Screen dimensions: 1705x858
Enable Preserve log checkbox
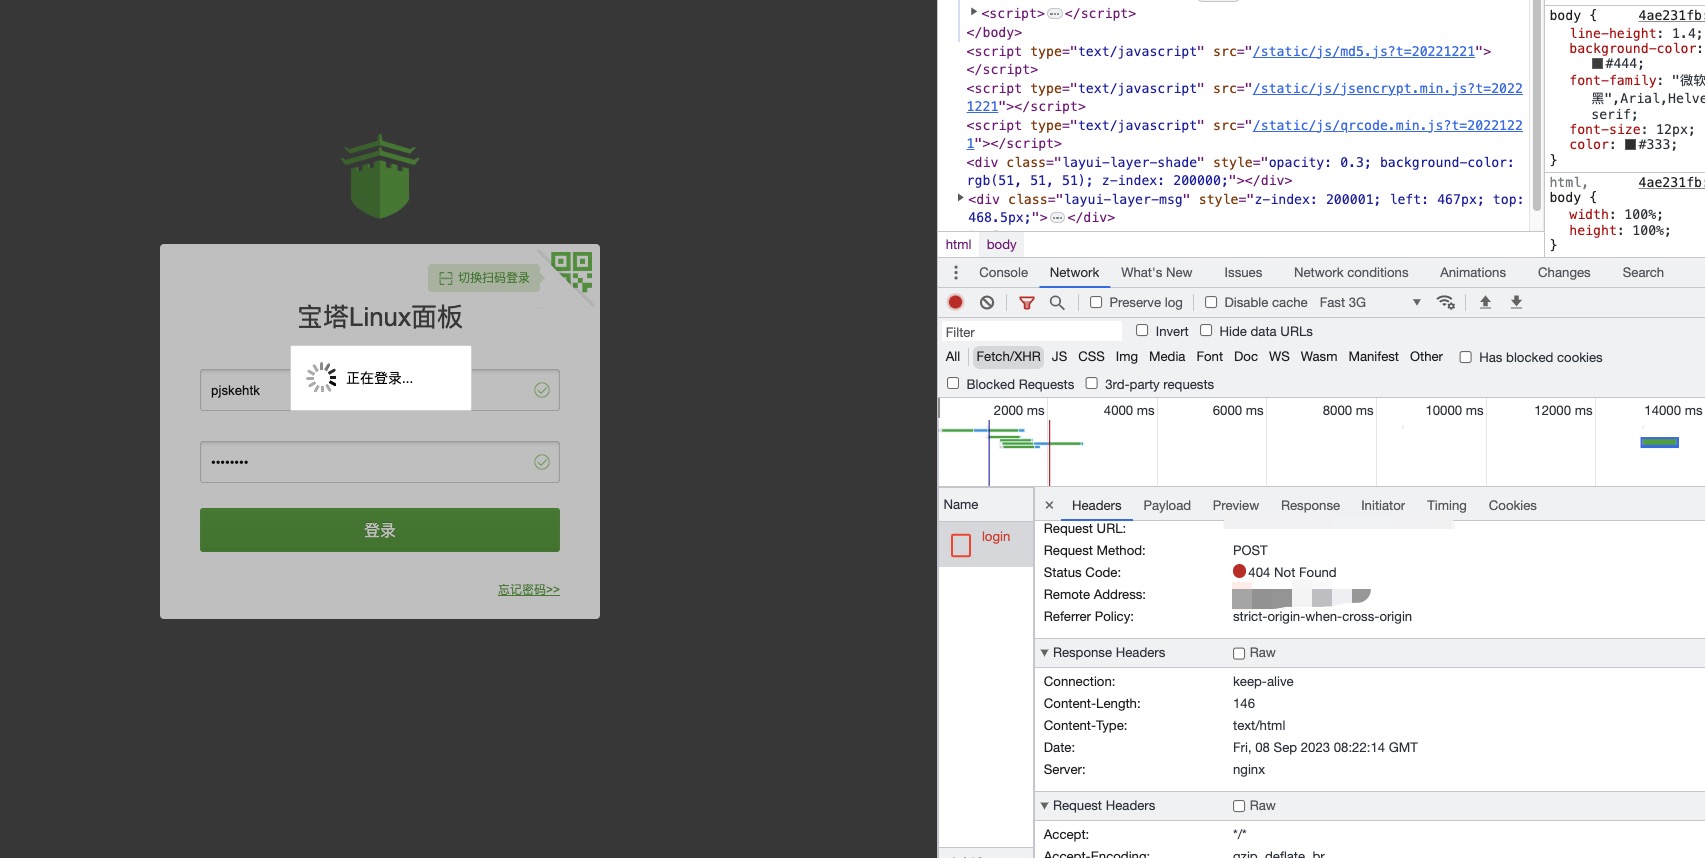[1096, 302]
